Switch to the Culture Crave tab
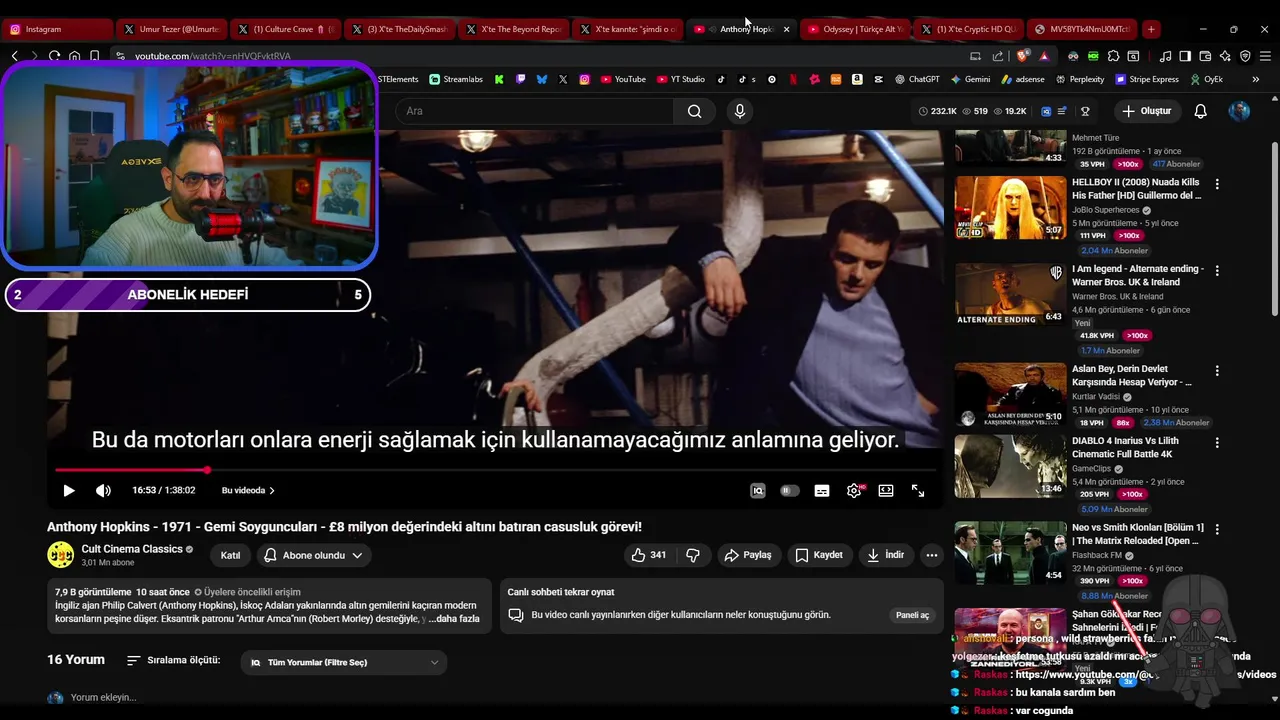 [284, 30]
